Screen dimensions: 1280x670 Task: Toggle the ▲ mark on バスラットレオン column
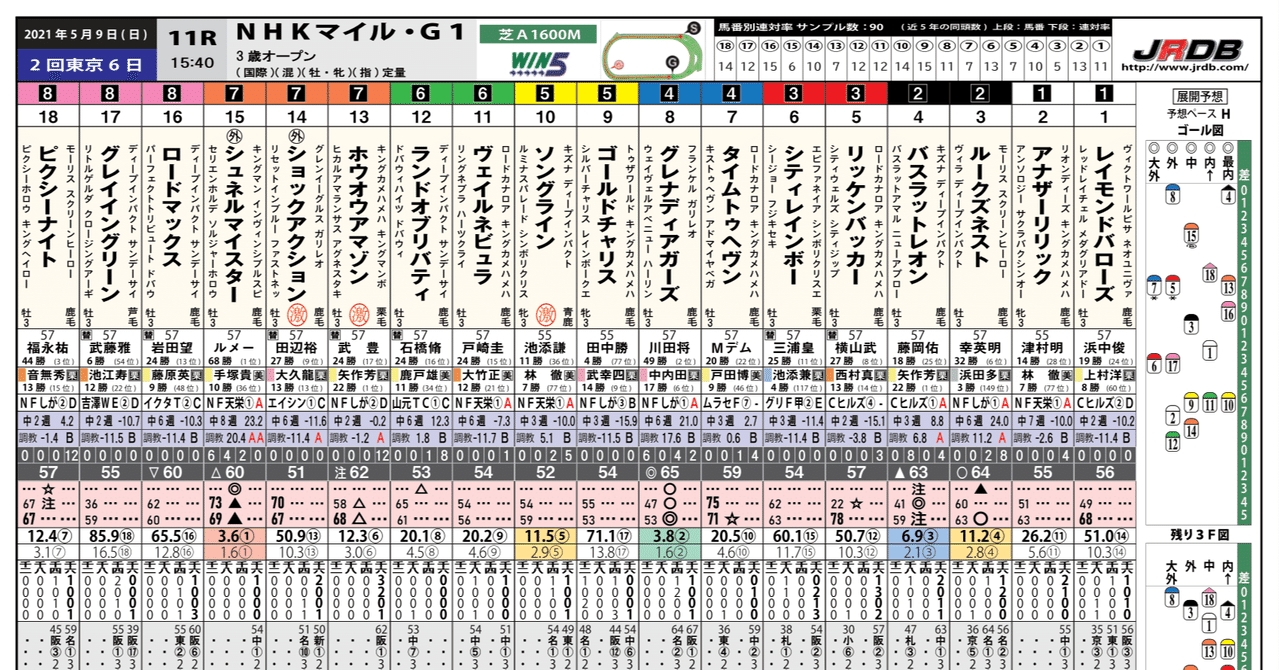900,472
